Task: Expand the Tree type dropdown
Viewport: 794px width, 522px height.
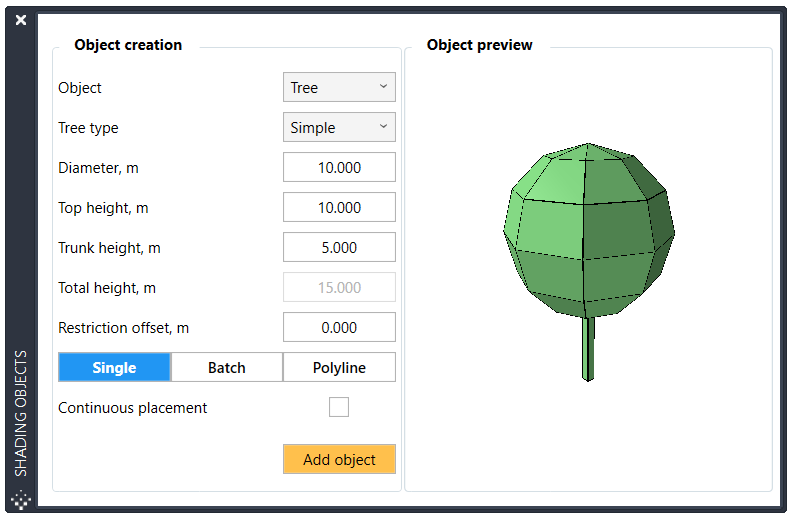Action: pyautogui.click(x=339, y=128)
